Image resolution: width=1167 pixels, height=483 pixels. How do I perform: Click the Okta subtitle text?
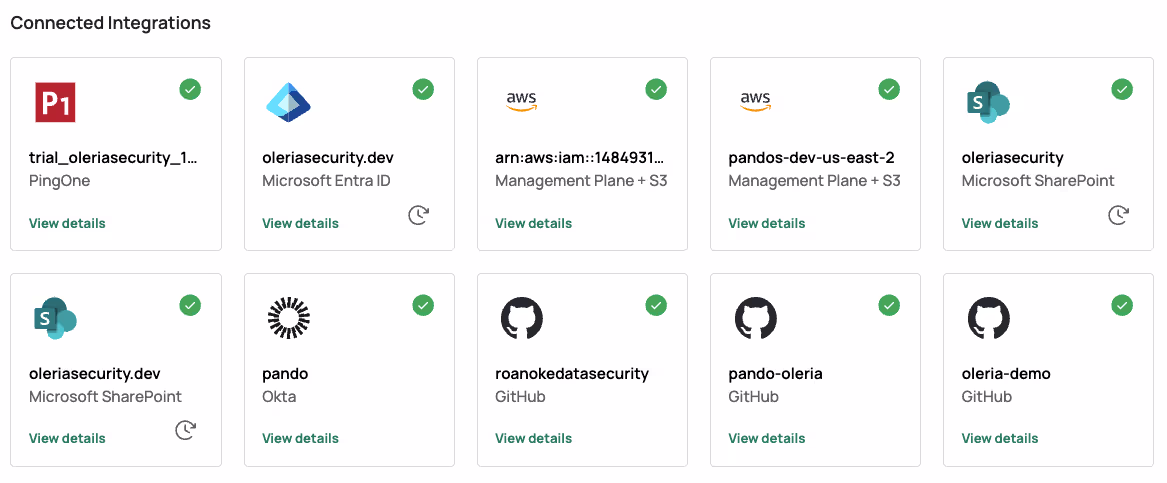(x=279, y=397)
